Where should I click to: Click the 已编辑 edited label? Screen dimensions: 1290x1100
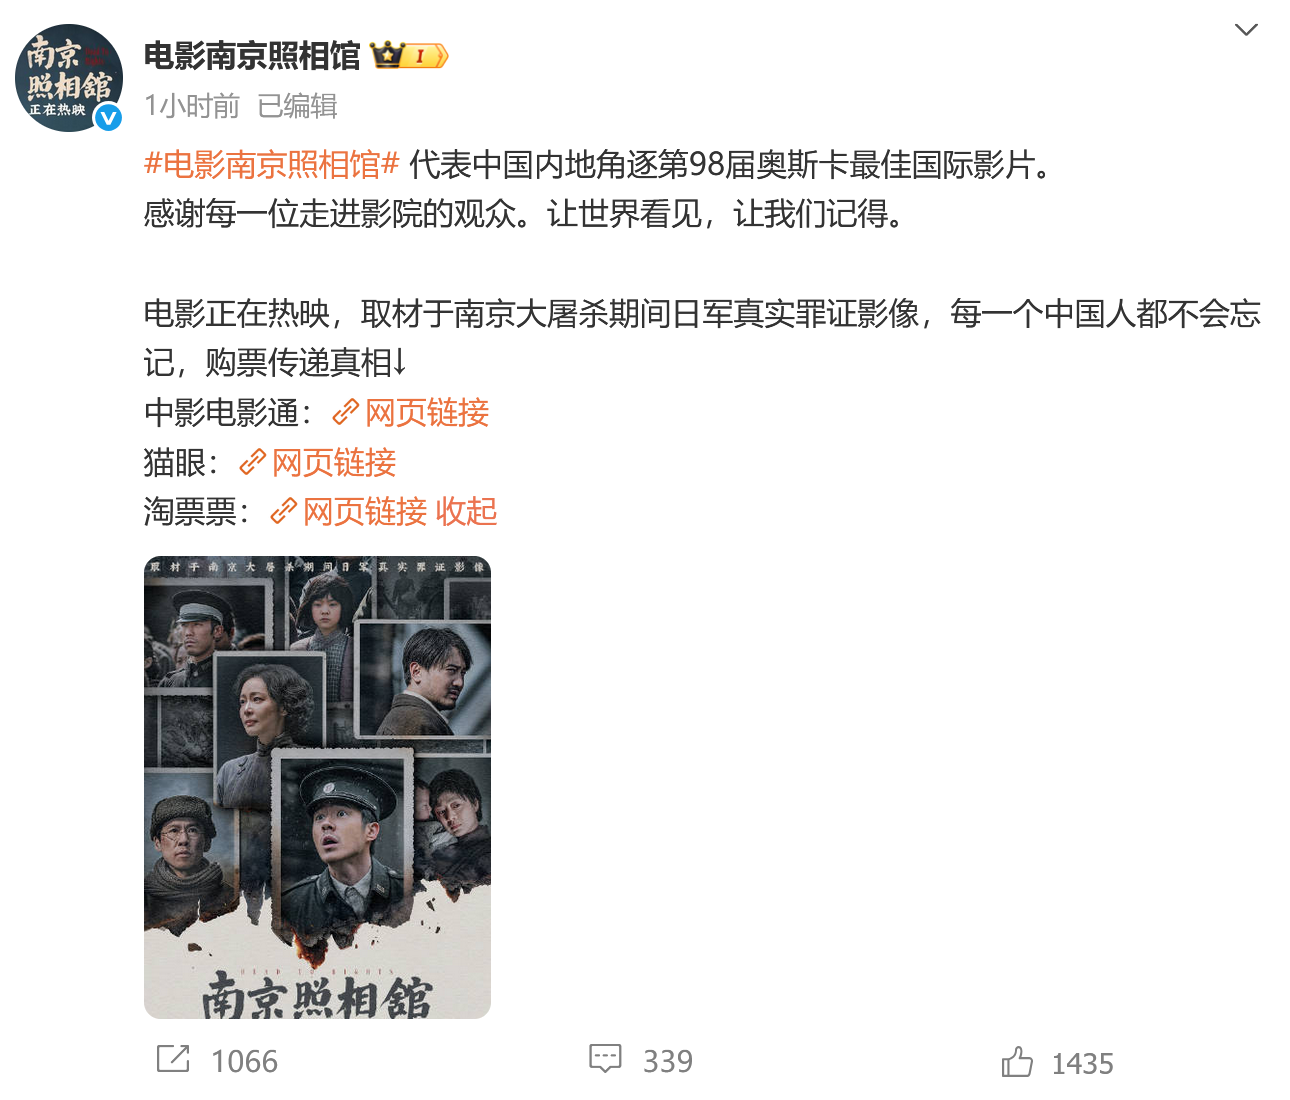pos(298,106)
